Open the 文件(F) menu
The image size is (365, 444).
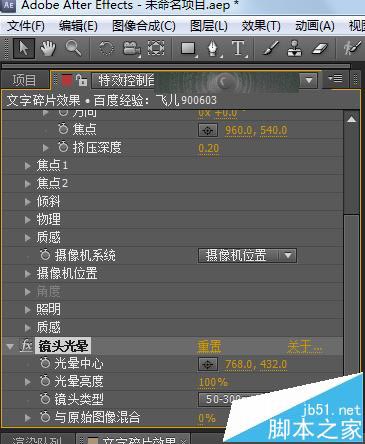[26, 26]
